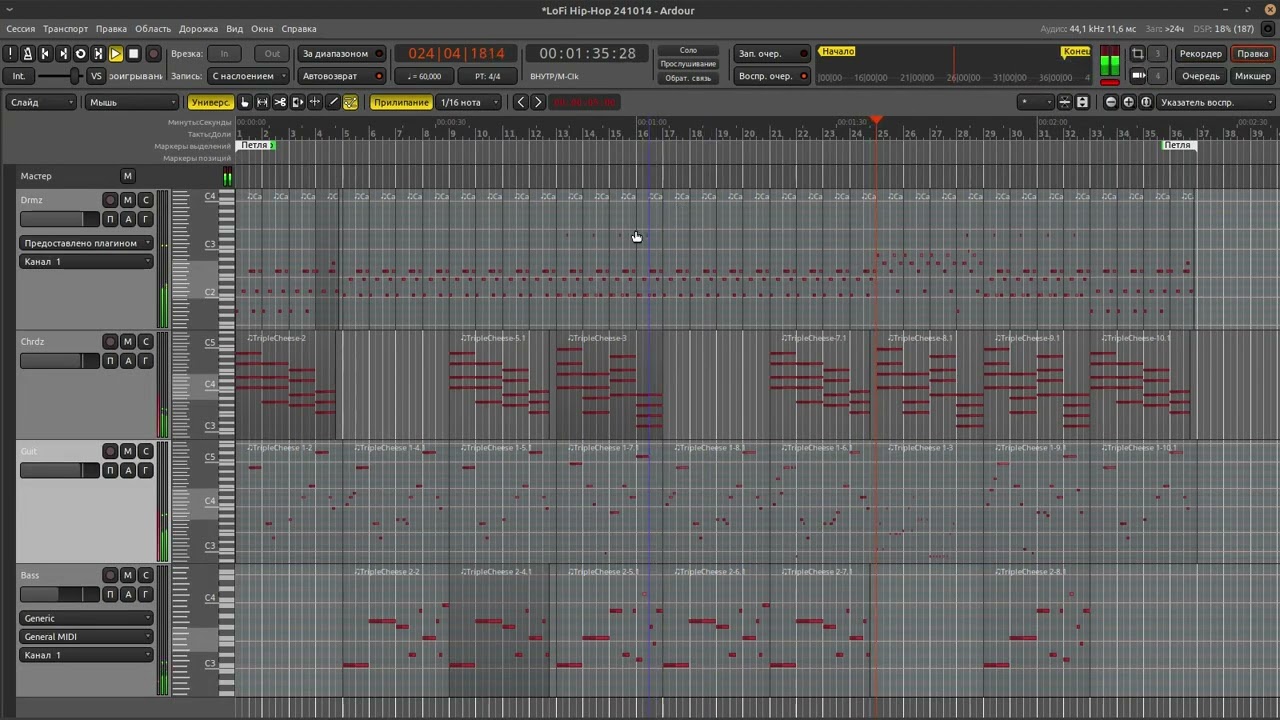
Task: Open the Справка menu
Action: [x=299, y=29]
